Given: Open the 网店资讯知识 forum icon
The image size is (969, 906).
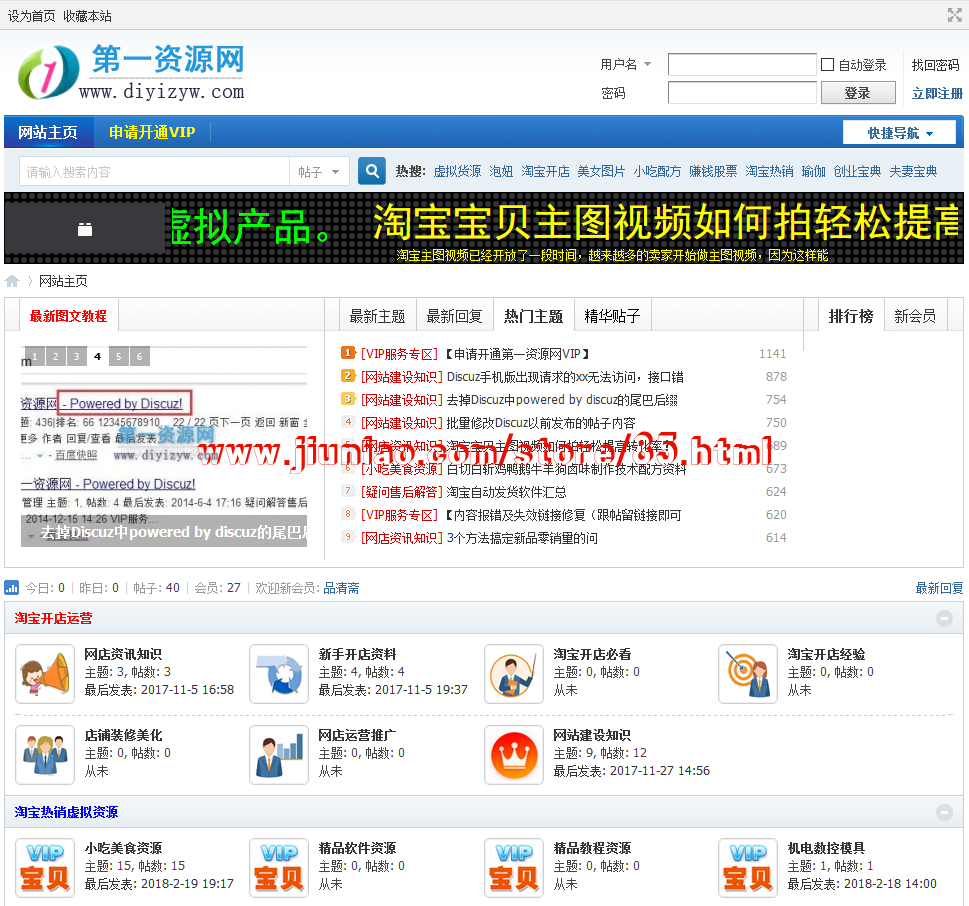Looking at the screenshot, I should point(45,674).
